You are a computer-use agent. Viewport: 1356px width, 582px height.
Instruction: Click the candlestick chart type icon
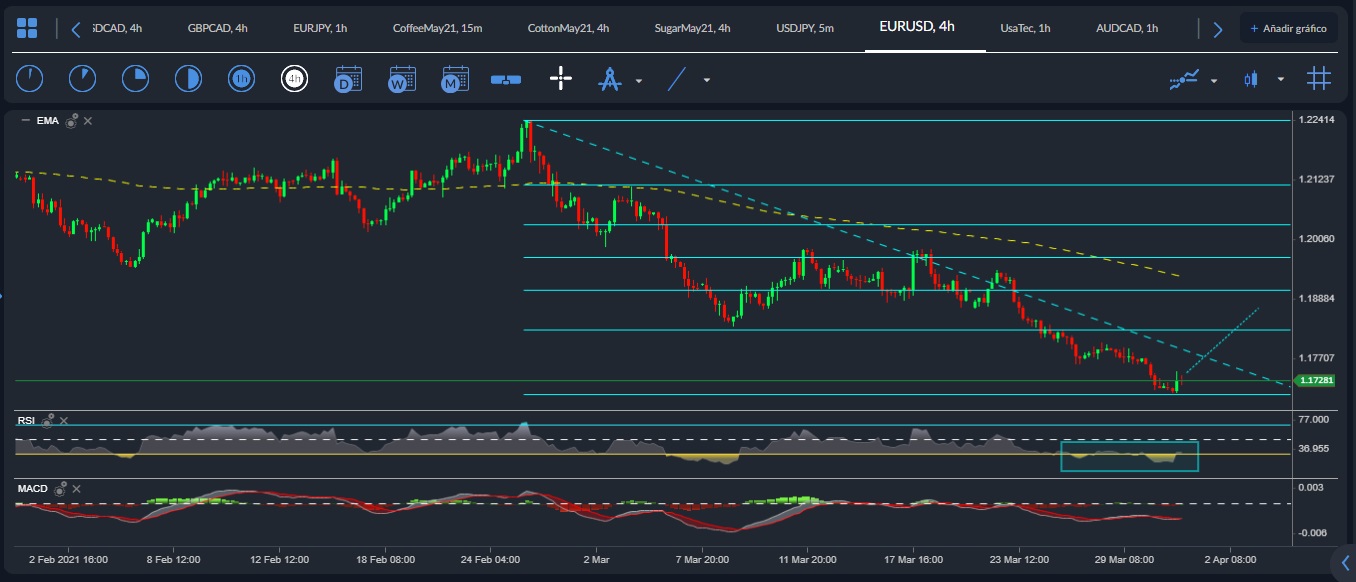[x=1250, y=79]
